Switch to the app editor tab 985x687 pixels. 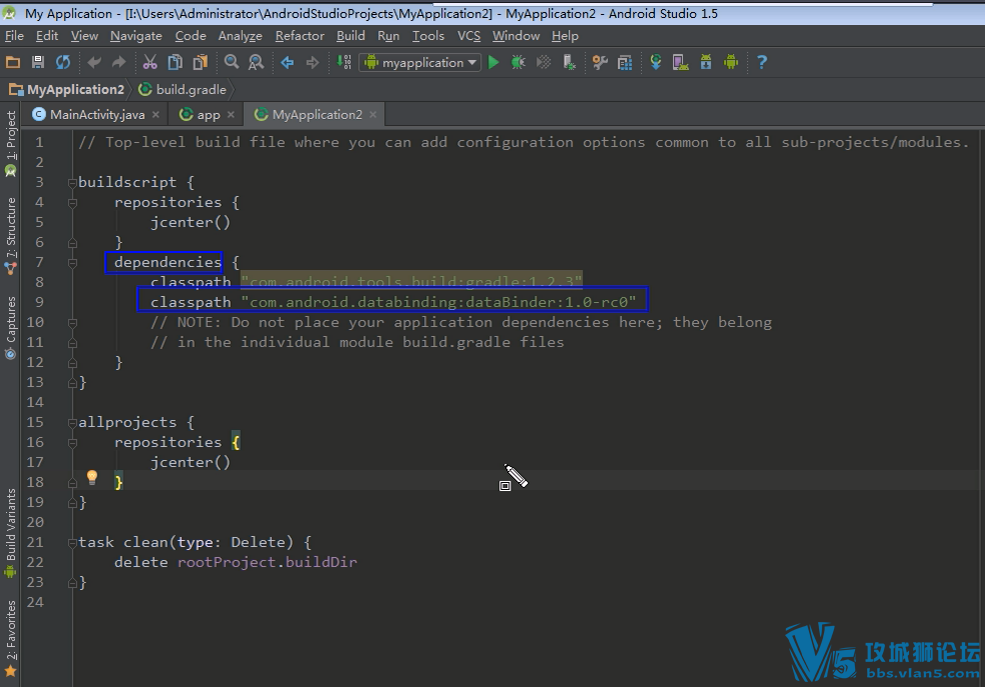208,114
